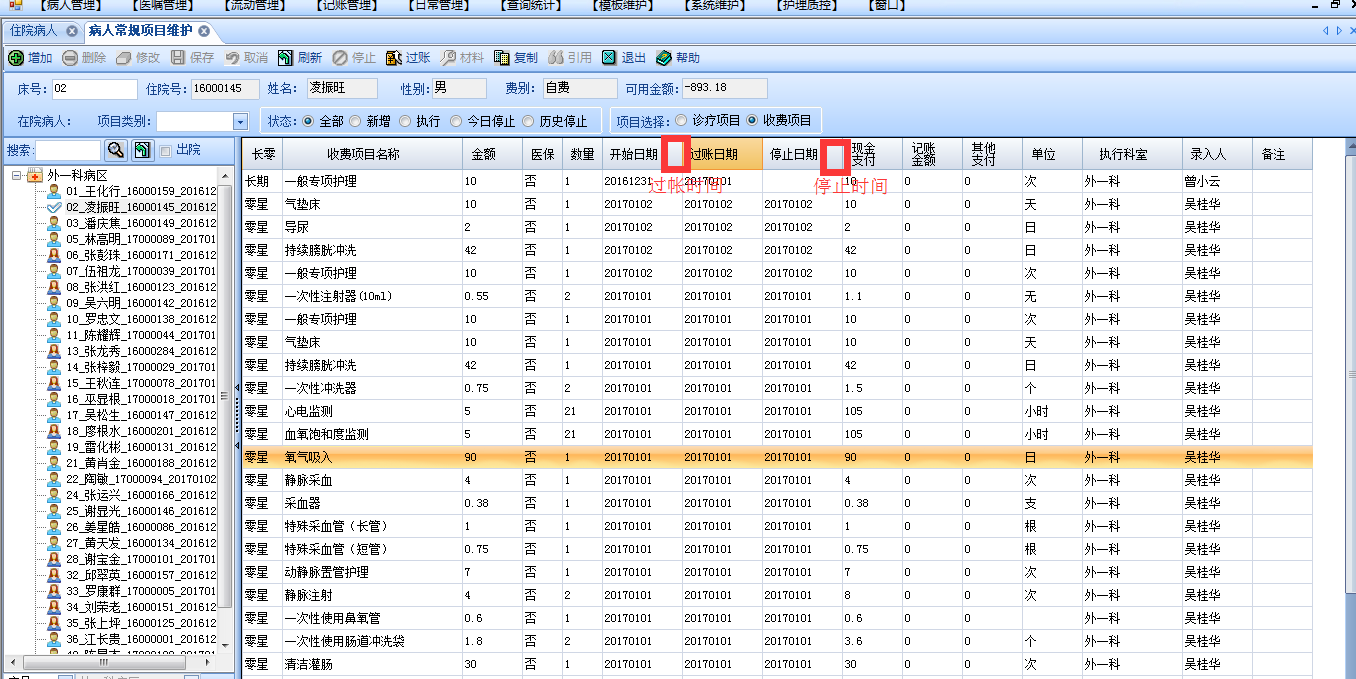Open the 记账管理 menu

pos(346,5)
